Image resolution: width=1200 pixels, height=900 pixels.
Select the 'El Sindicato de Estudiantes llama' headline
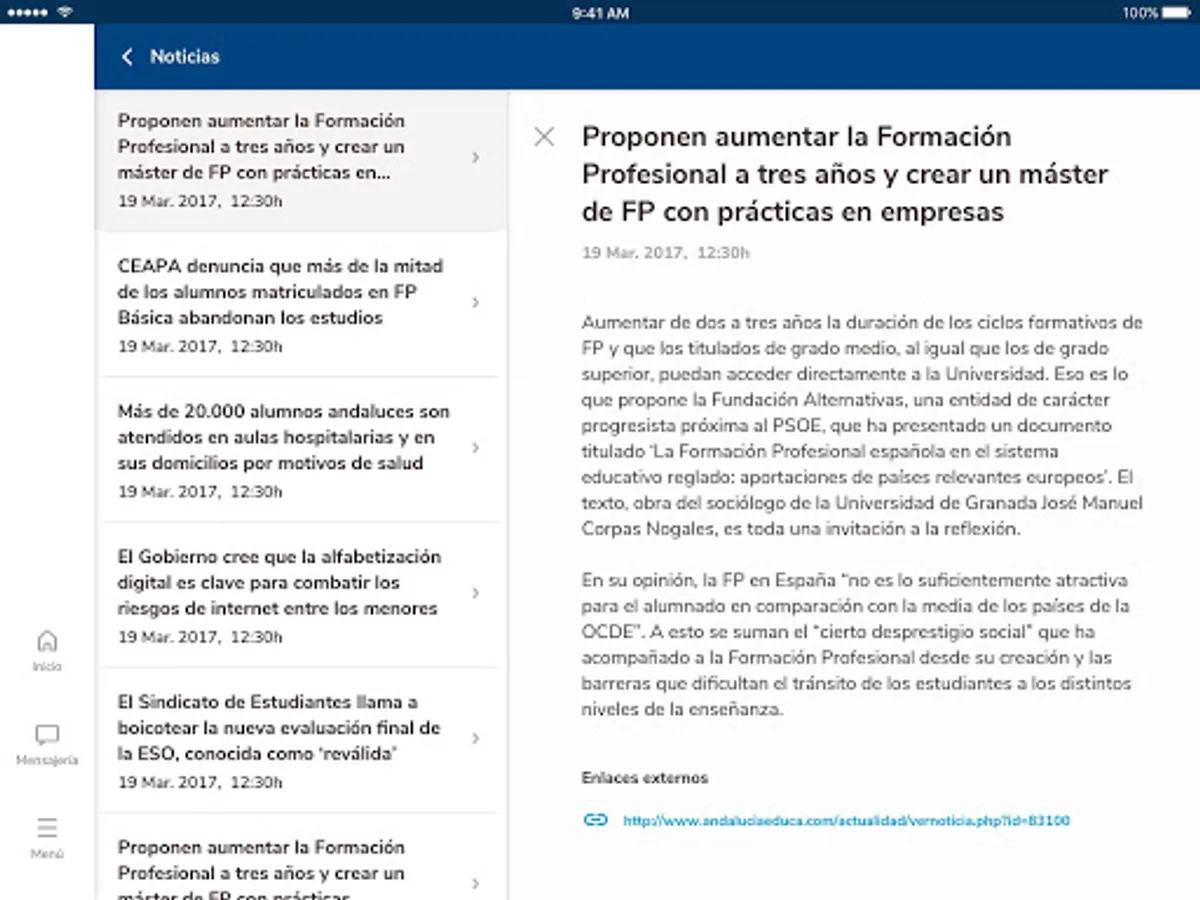point(279,727)
